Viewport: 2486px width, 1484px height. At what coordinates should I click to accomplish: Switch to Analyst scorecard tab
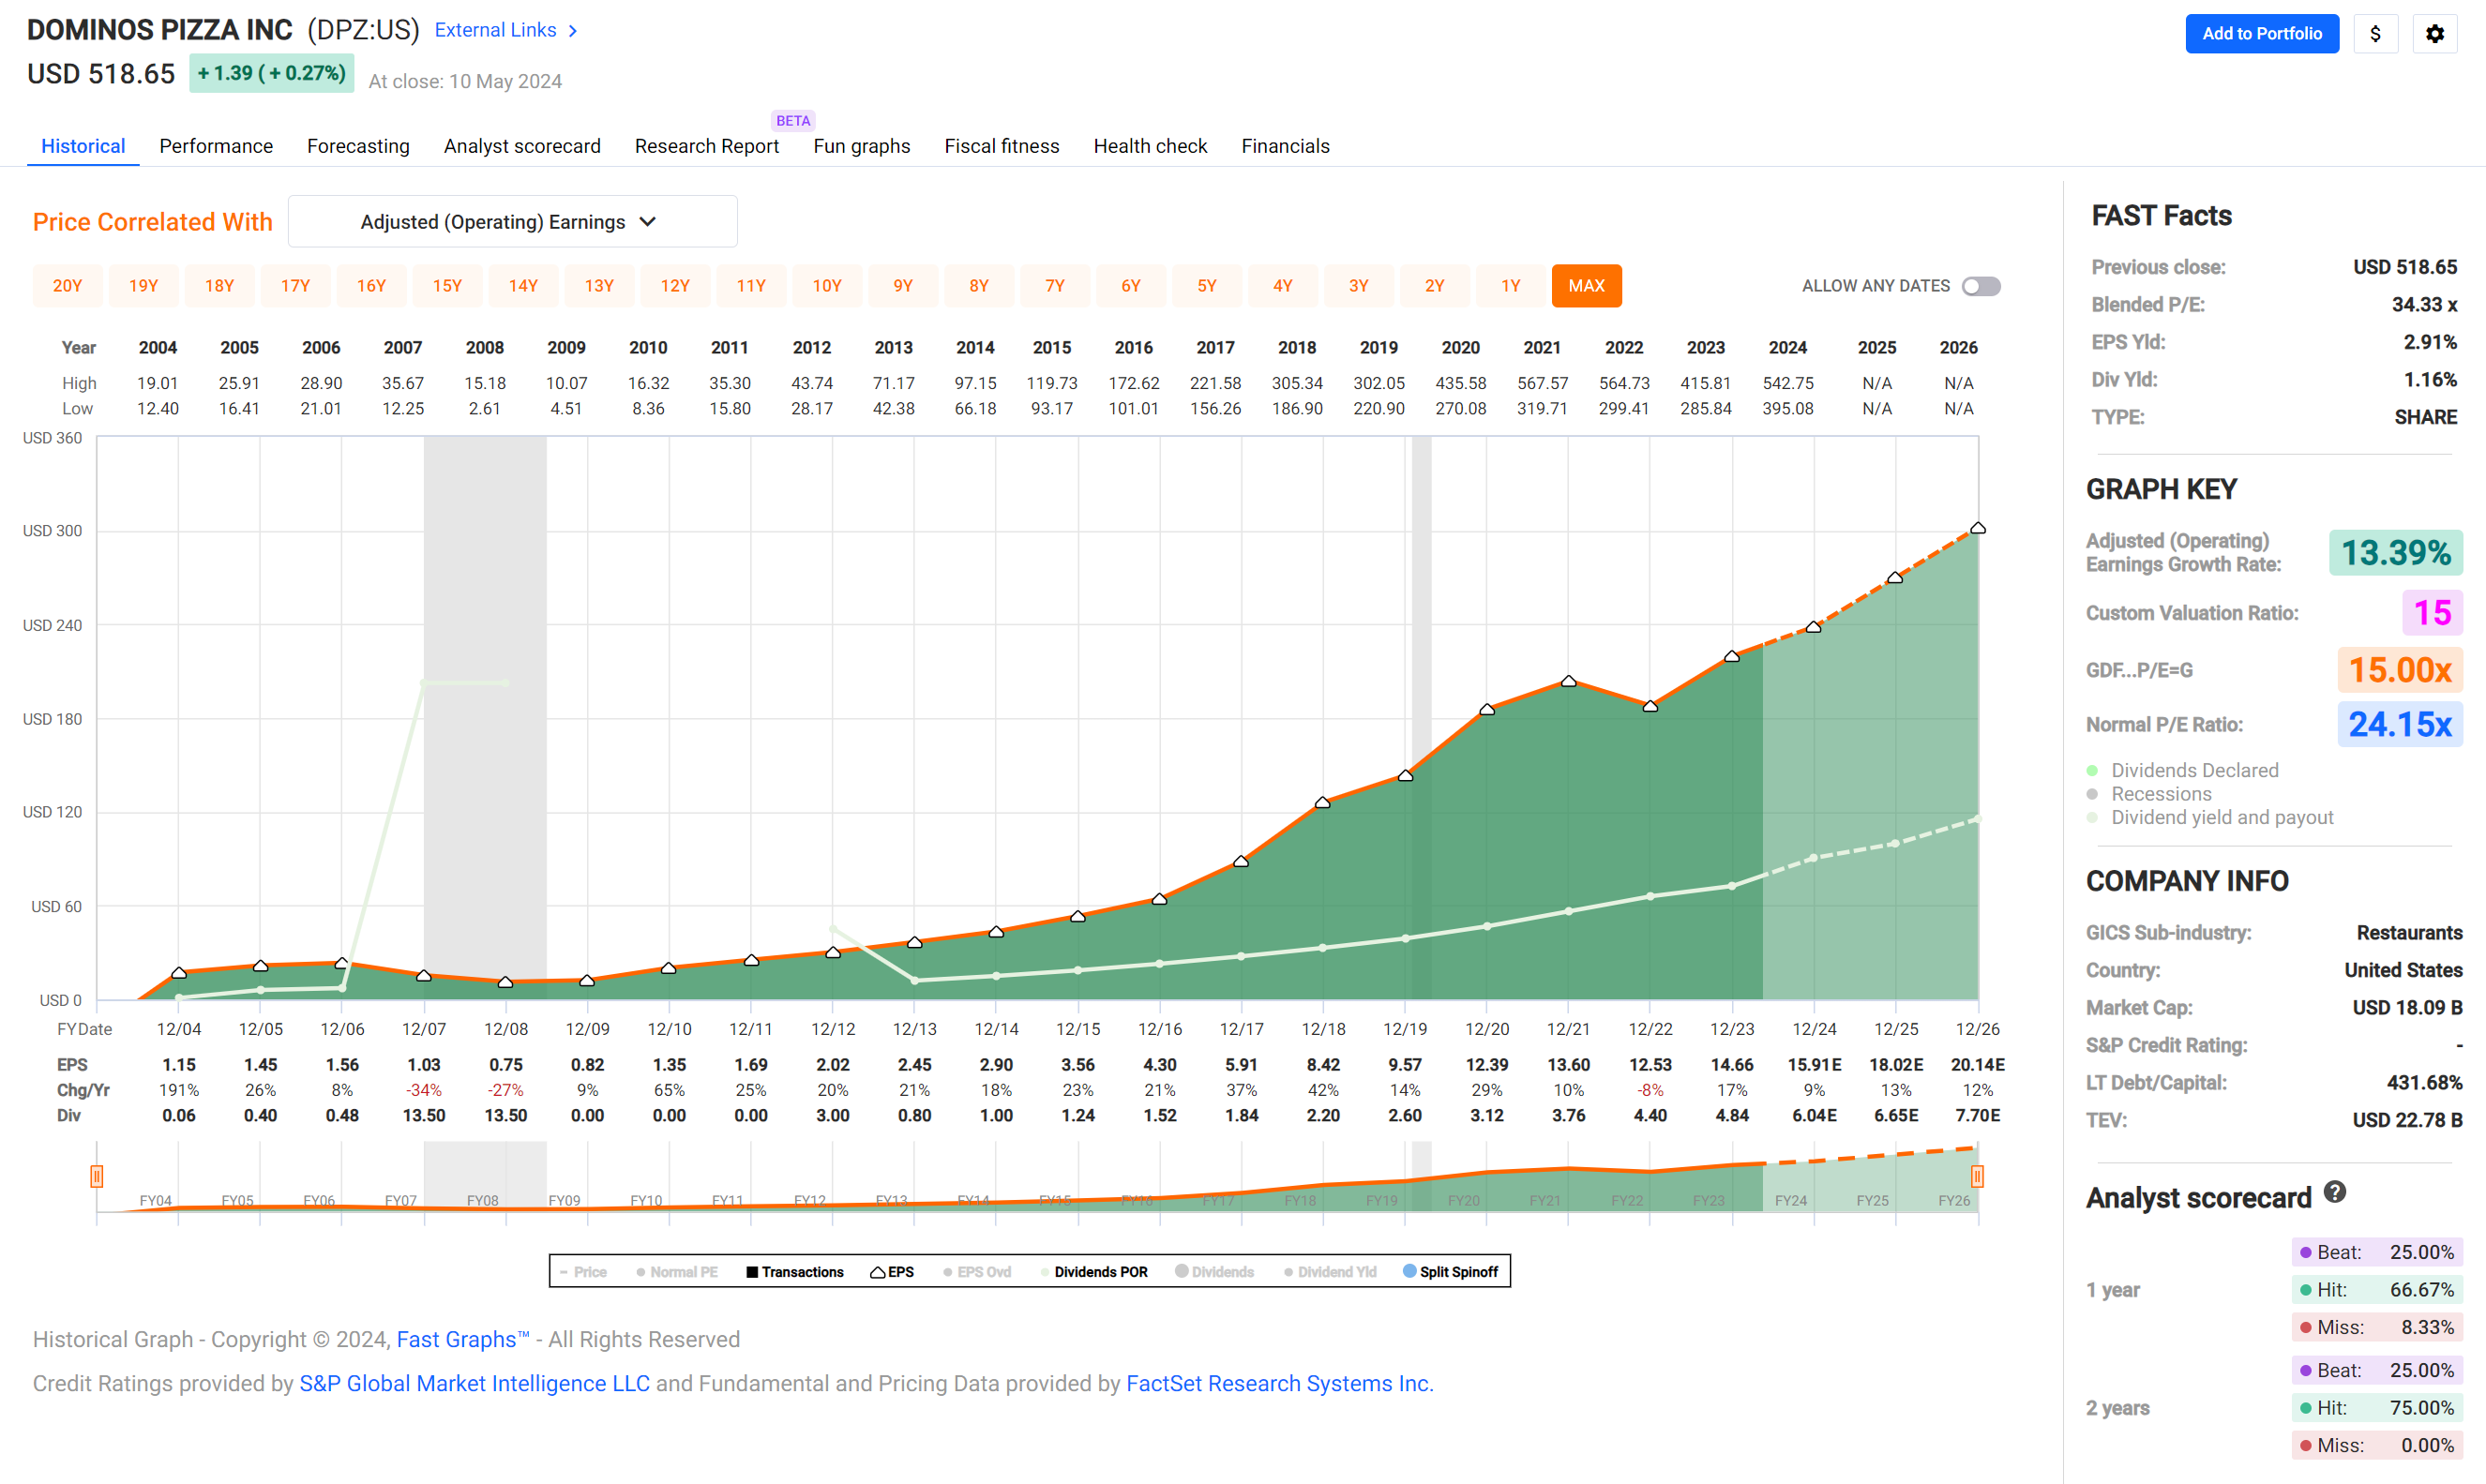(x=522, y=146)
